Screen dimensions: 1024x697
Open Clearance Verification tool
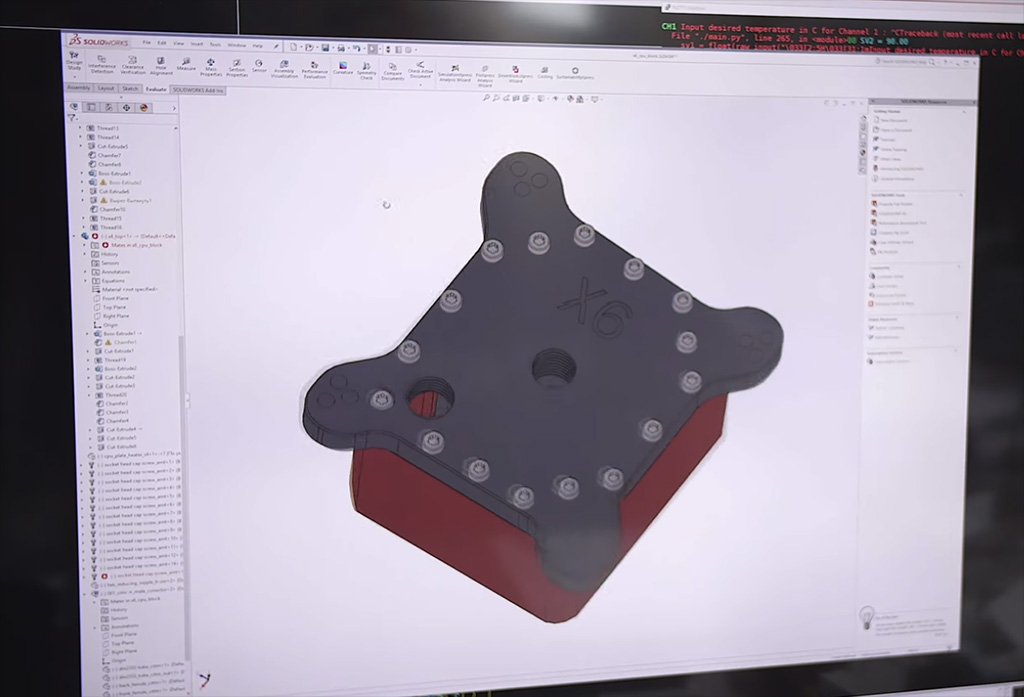(x=133, y=65)
